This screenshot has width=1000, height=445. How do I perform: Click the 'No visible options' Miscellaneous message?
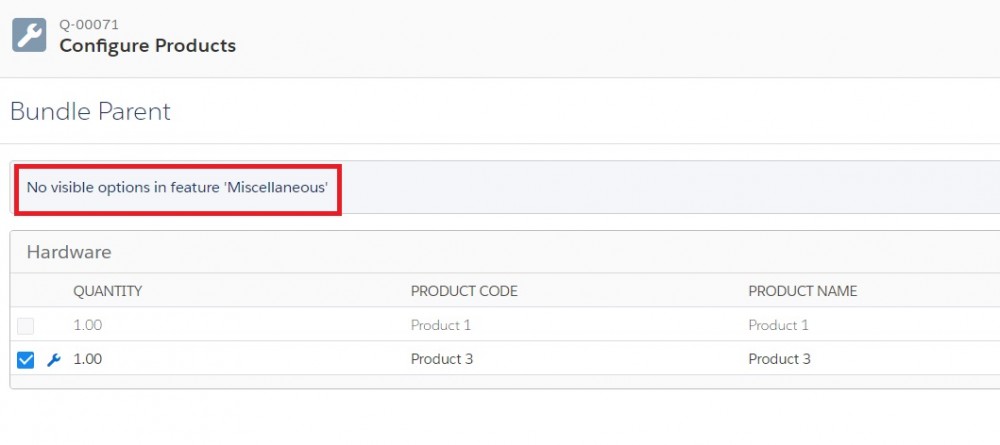point(177,187)
